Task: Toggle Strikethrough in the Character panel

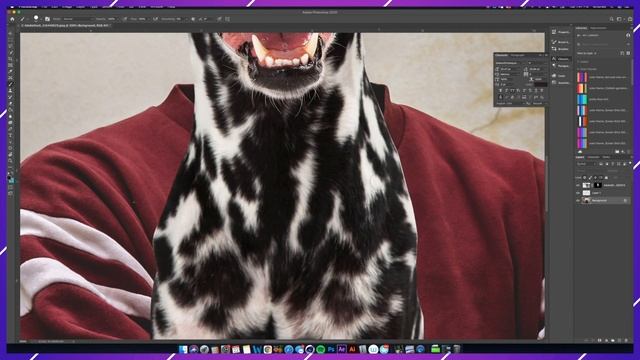Action: [542, 91]
